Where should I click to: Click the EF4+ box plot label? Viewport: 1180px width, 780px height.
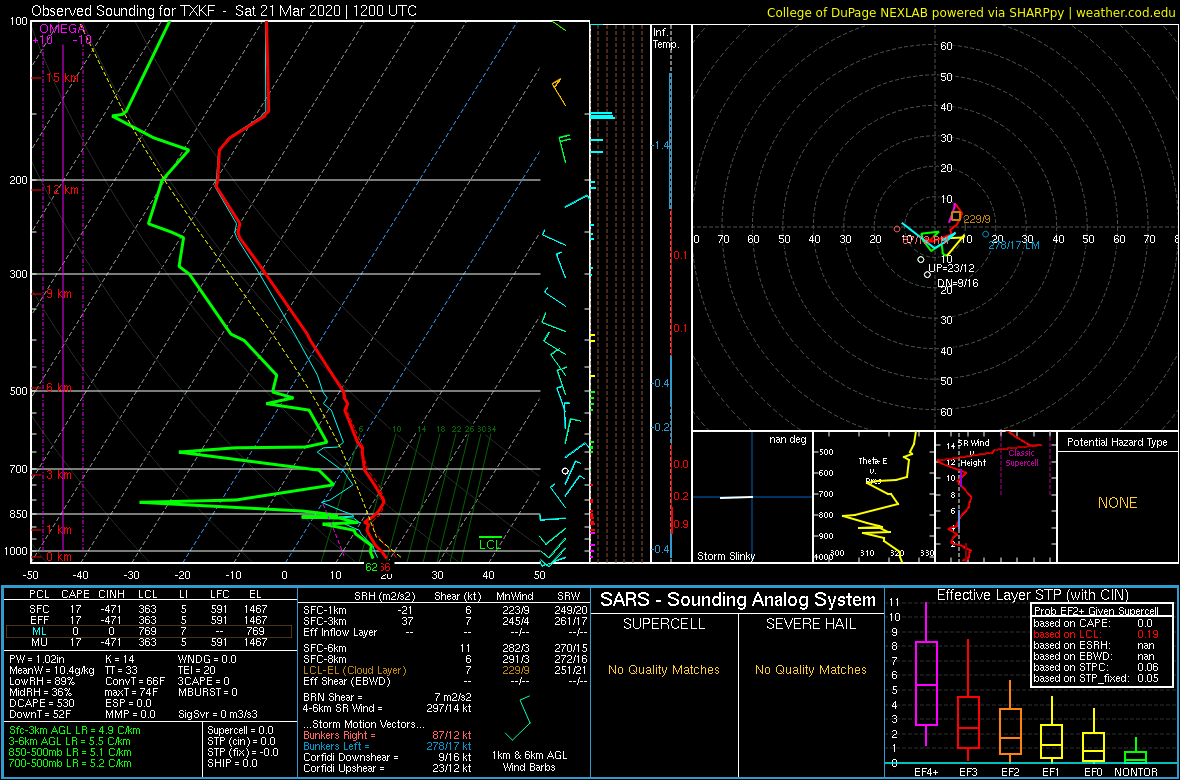point(925,772)
